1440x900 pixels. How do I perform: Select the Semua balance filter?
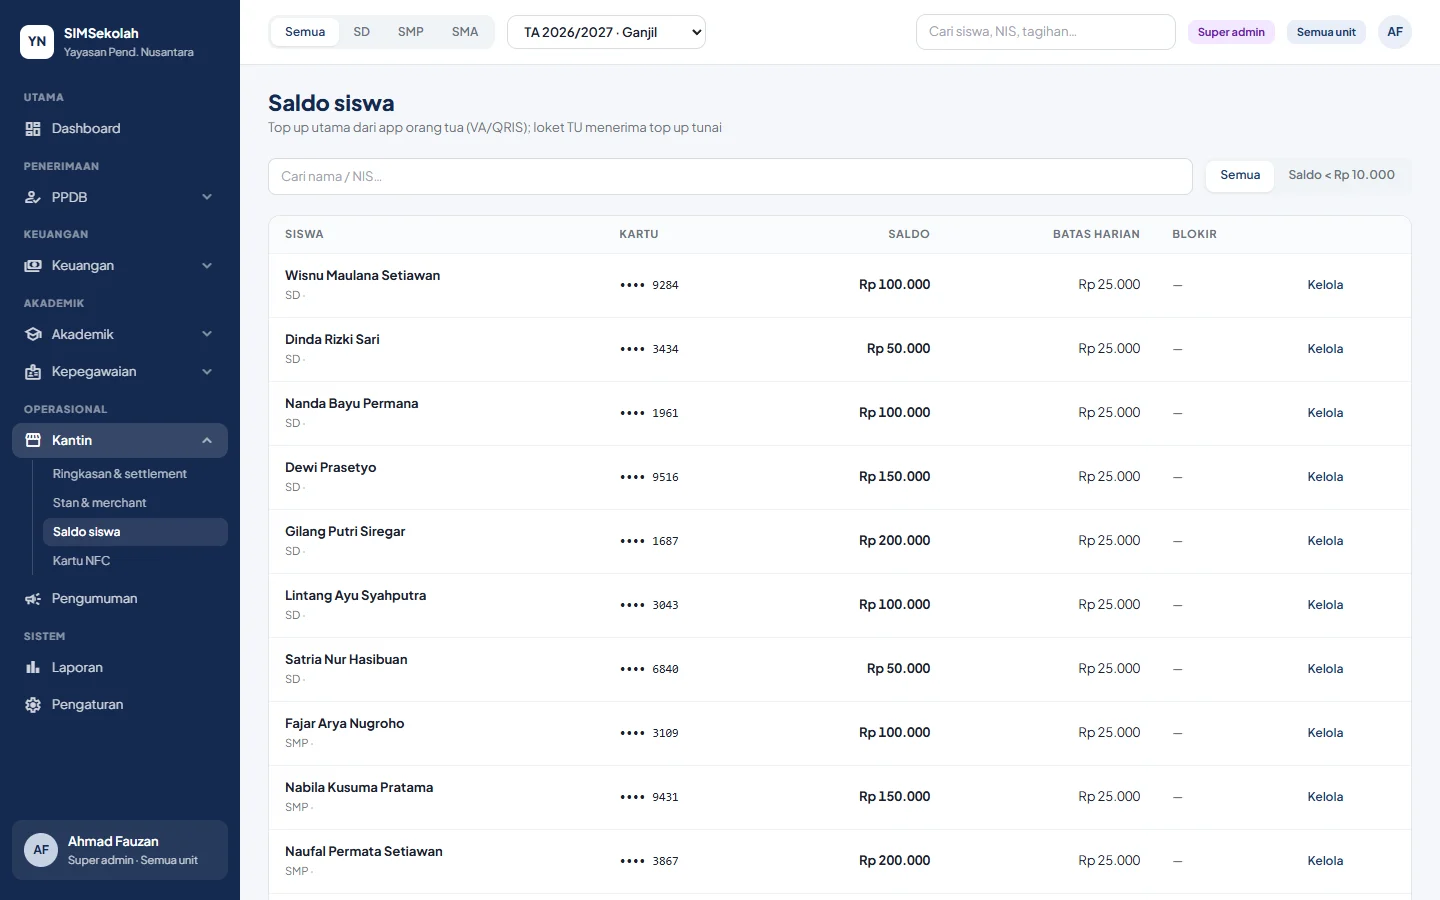1240,175
